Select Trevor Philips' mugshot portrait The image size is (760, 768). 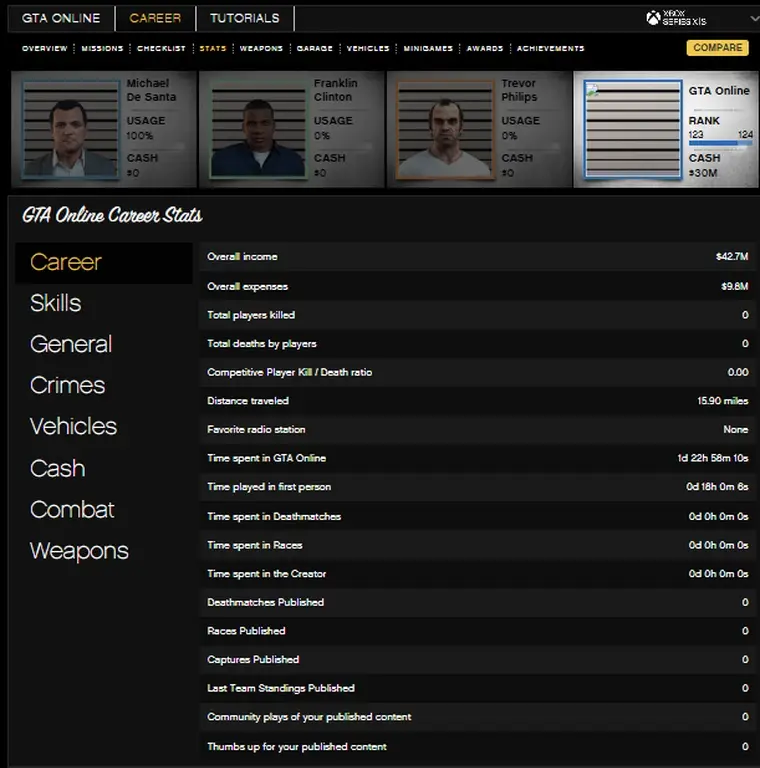[x=445, y=130]
